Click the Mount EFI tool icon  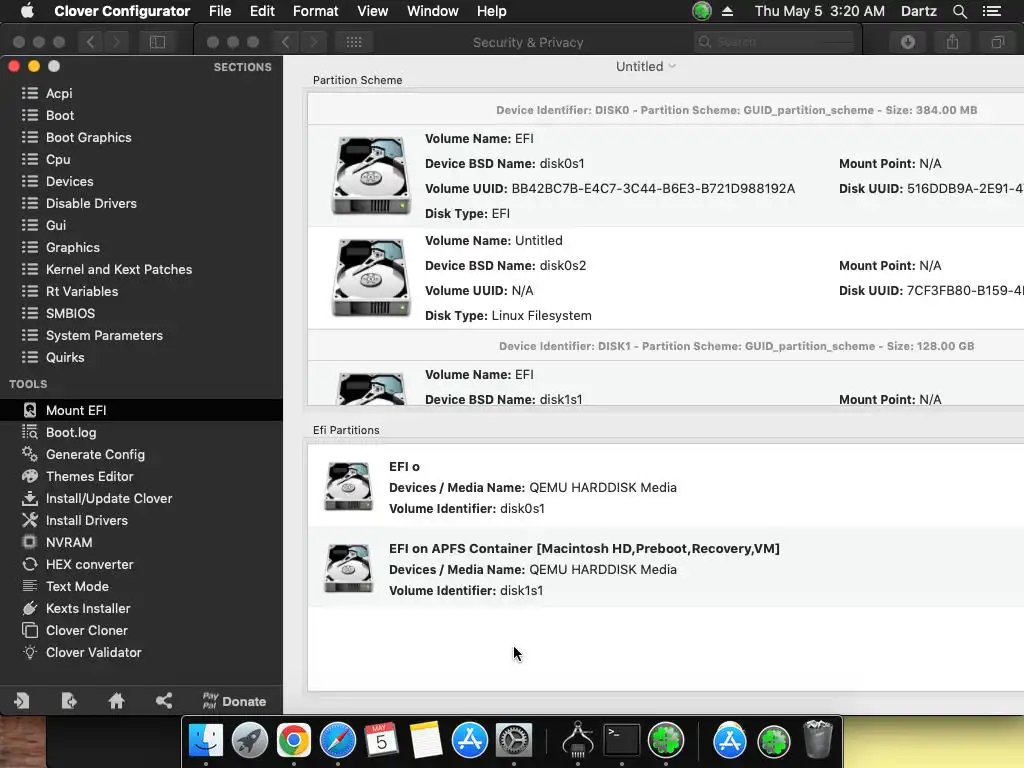click(x=30, y=410)
